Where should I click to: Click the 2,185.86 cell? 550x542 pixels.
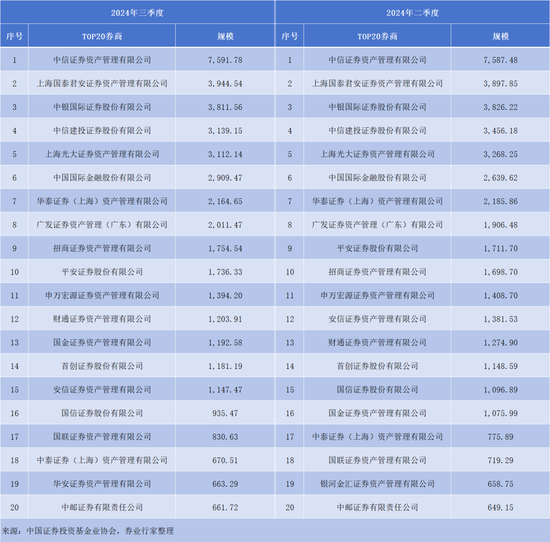[501, 201]
